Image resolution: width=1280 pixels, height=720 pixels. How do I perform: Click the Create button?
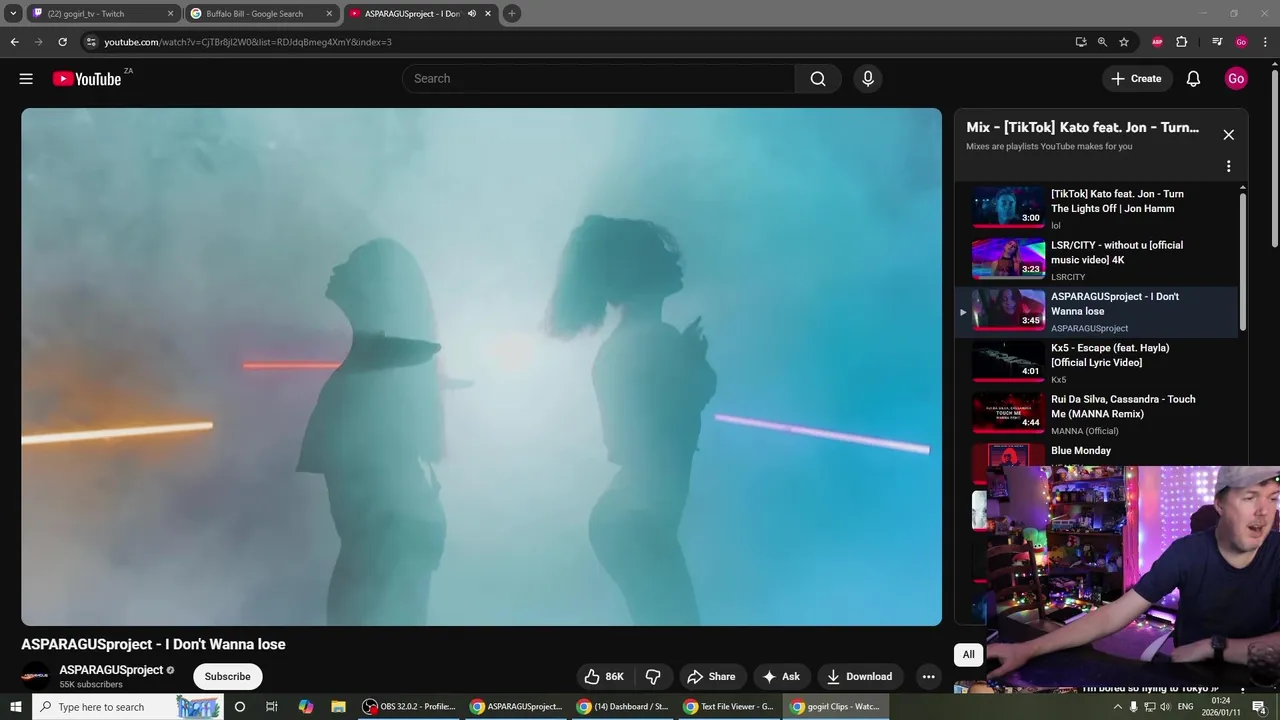click(x=1136, y=79)
